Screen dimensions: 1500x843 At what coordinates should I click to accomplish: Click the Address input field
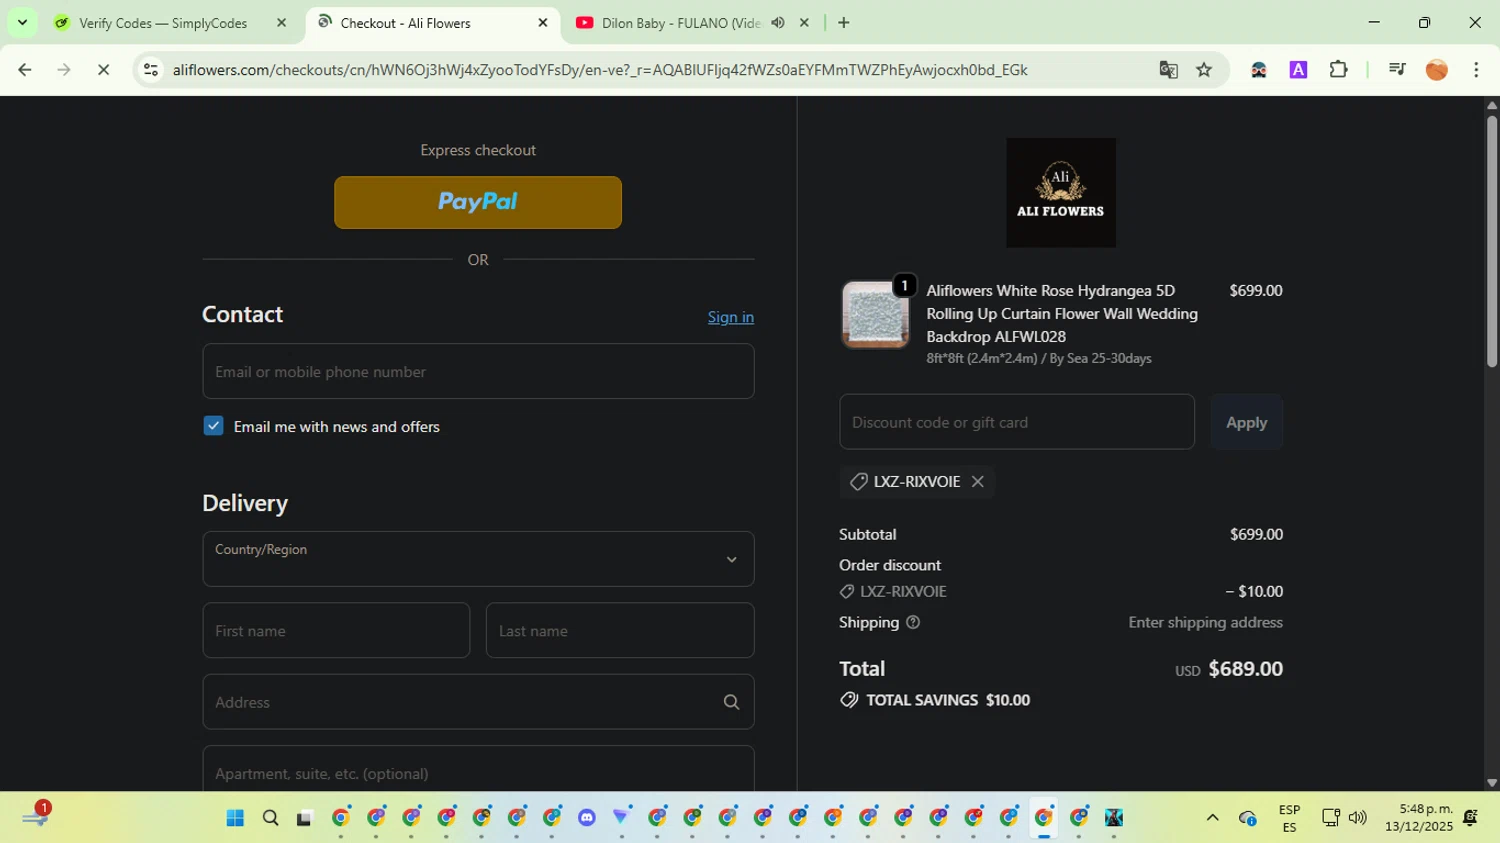[478, 702]
